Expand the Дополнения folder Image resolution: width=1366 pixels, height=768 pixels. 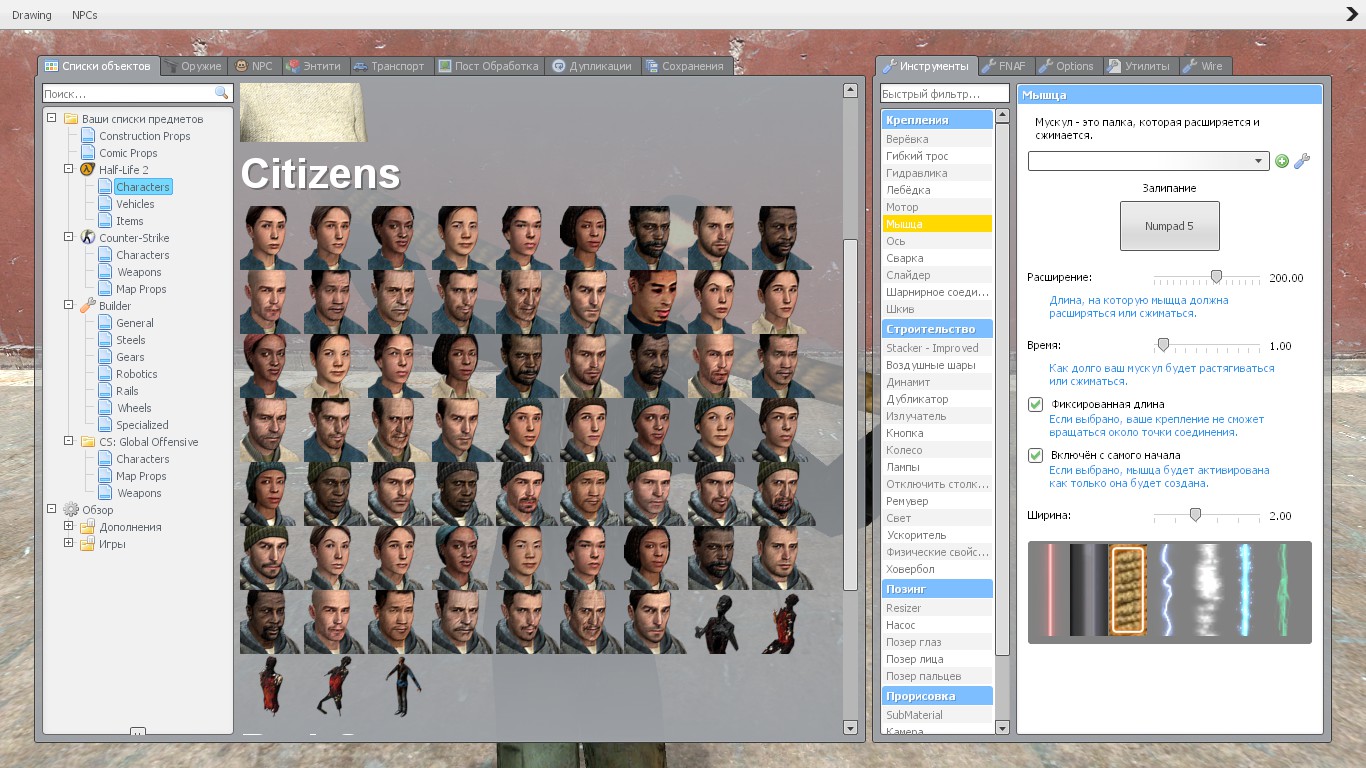[x=68, y=526]
